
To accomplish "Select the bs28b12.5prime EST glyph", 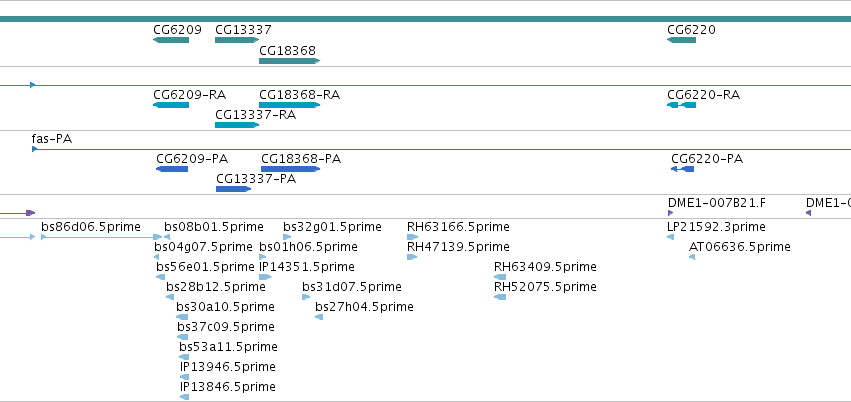I will [x=170, y=297].
